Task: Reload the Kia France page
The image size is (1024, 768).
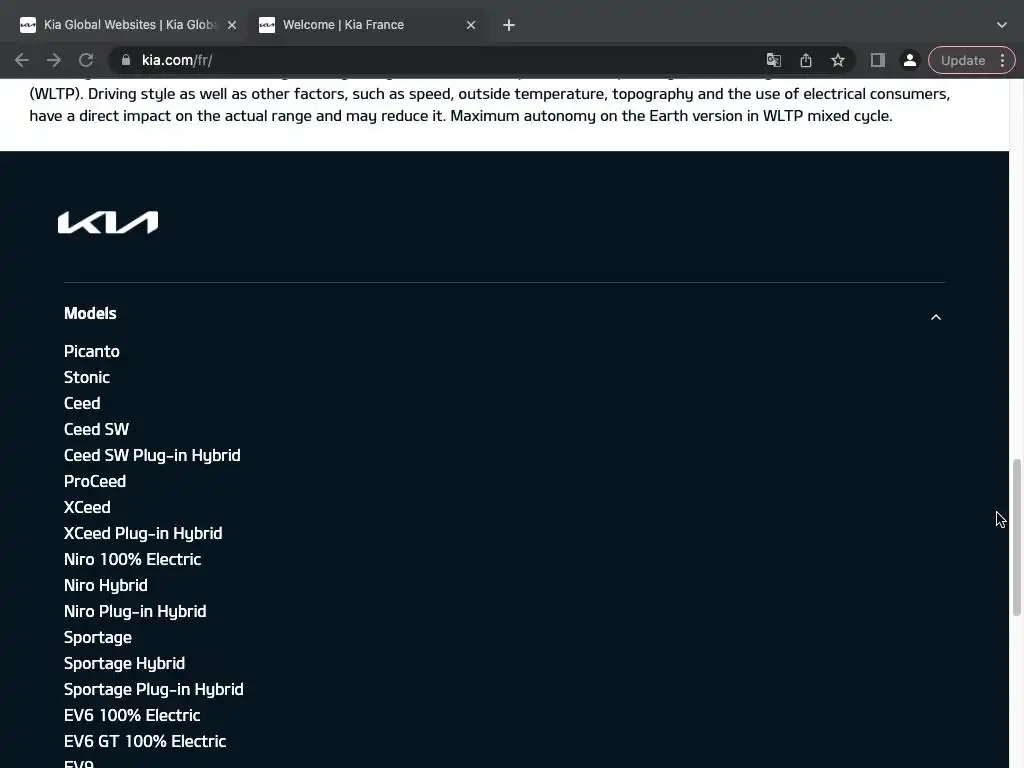Action: 86,60
